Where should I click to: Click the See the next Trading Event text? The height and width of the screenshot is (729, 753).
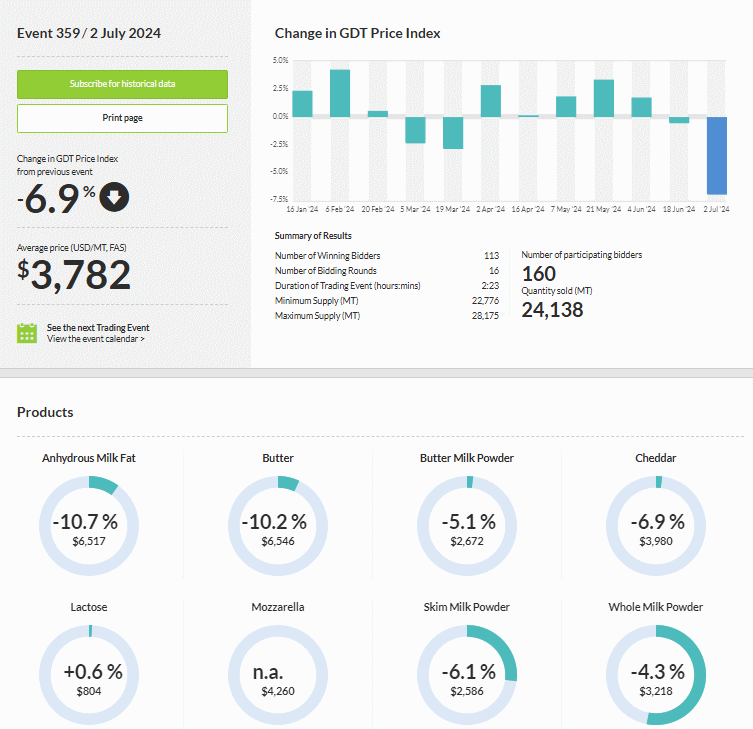(98, 328)
